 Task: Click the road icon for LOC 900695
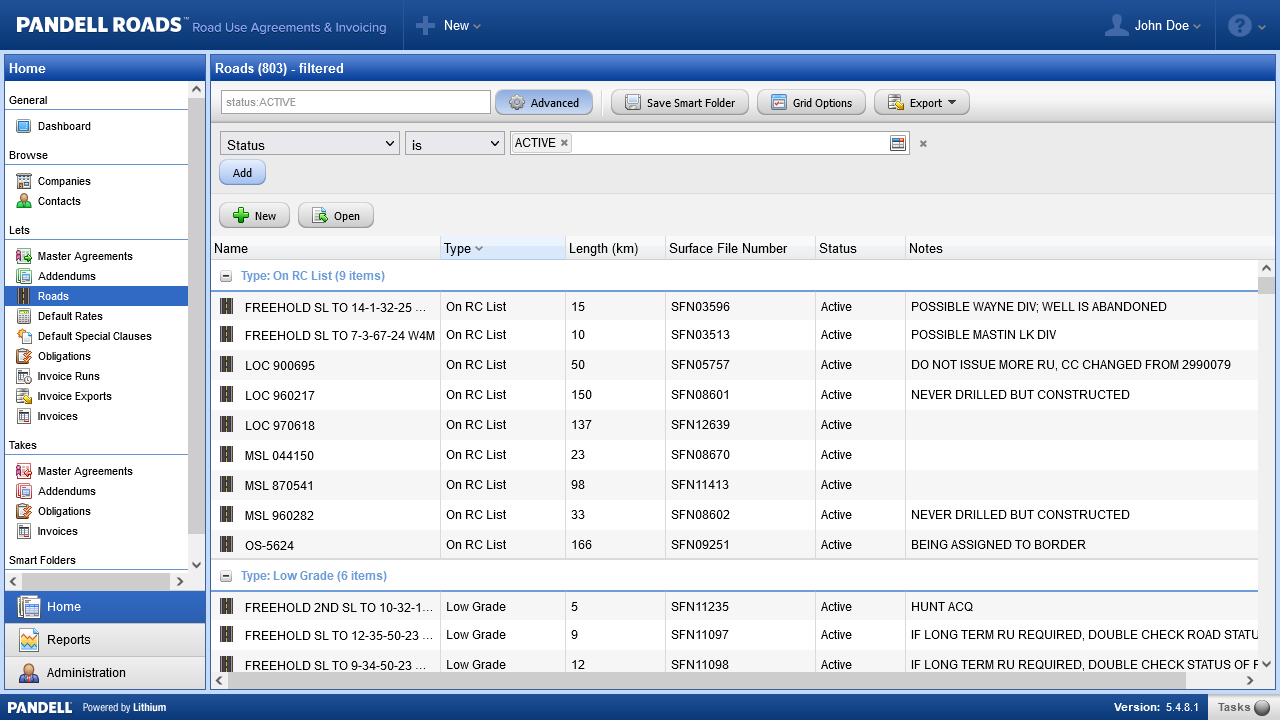pyautogui.click(x=227, y=365)
